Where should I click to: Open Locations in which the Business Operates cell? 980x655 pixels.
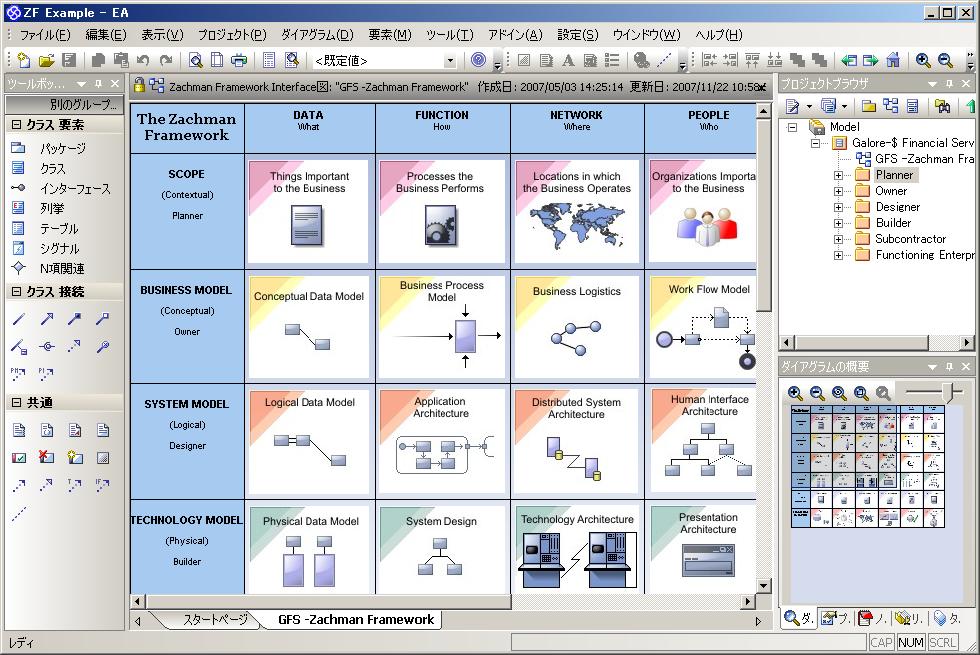coord(577,211)
